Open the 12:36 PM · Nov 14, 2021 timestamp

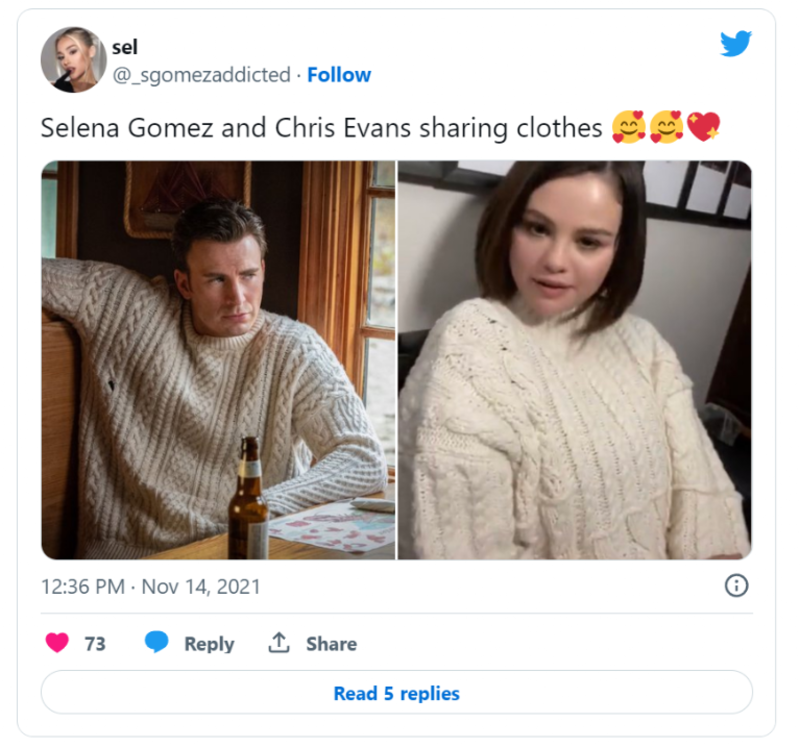(150, 587)
